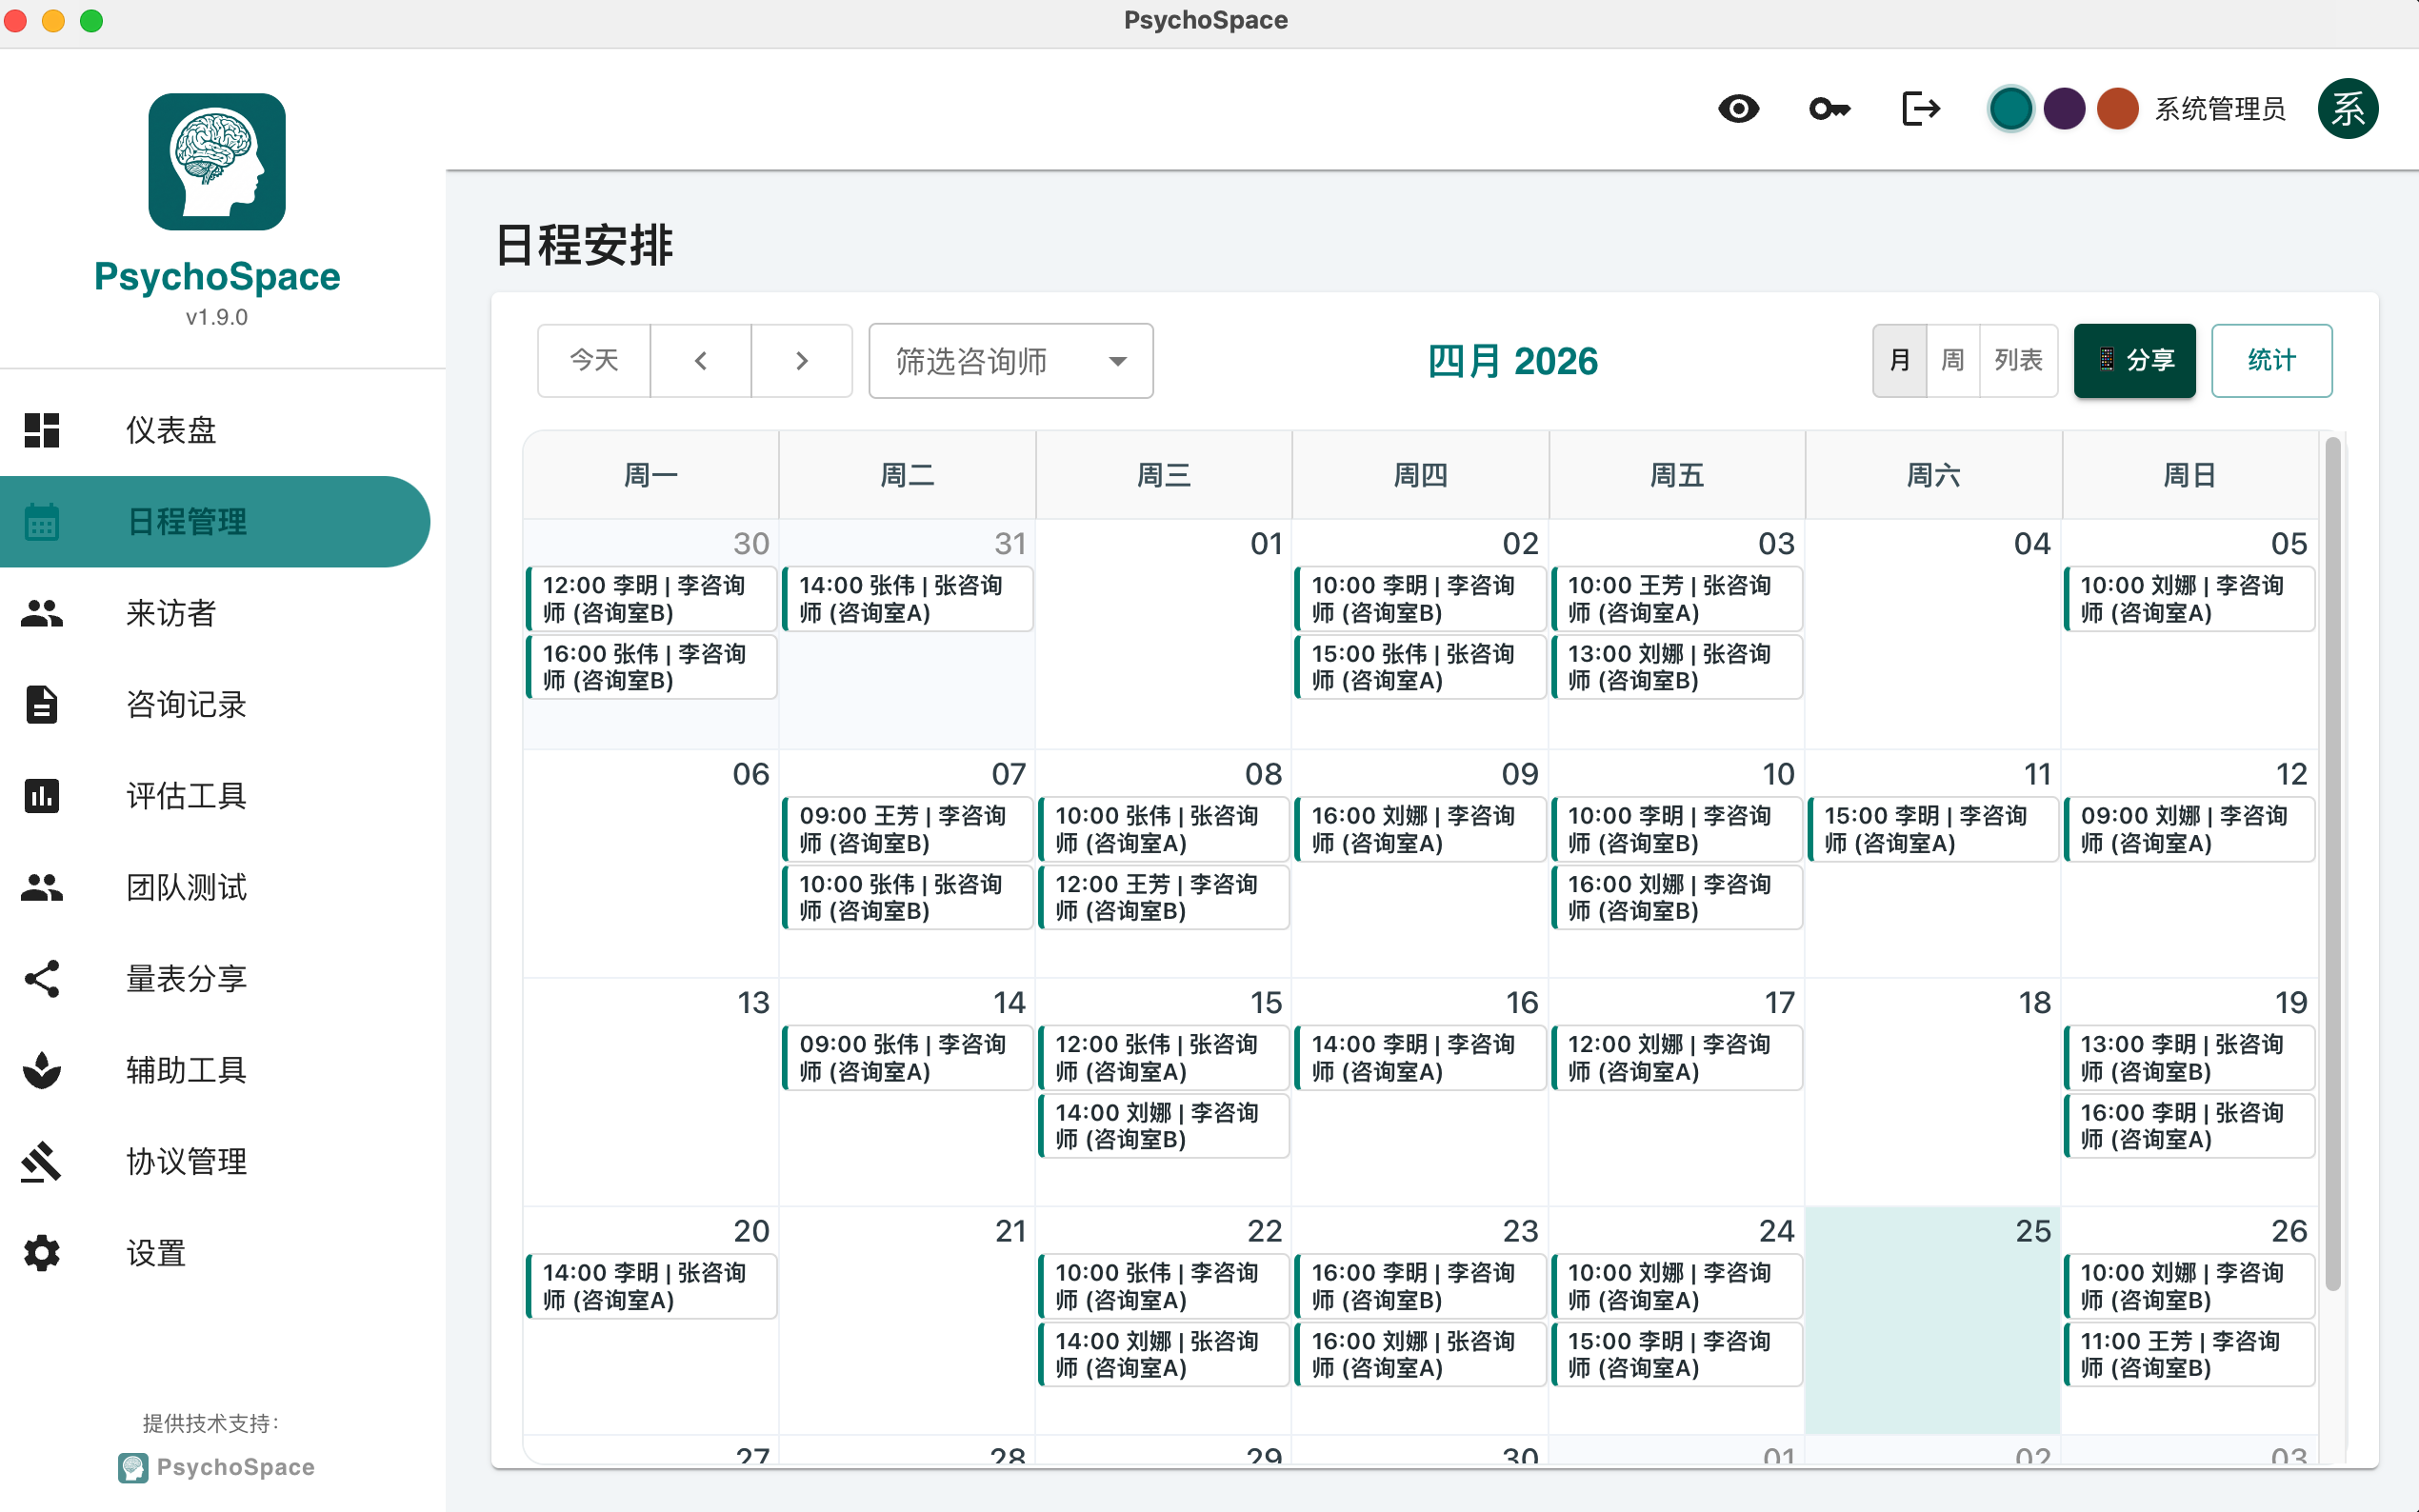Screen dimensions: 2419x1512
Task: Click the logout arrow icon
Action: (x=1920, y=108)
